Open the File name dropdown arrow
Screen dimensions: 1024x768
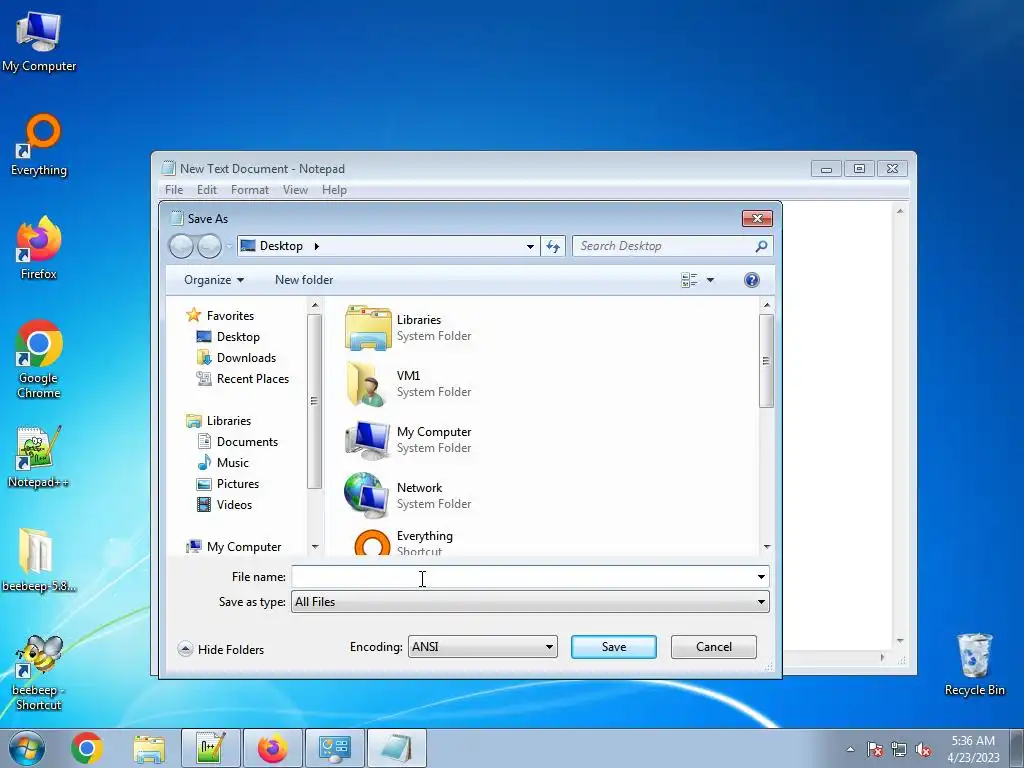tap(761, 577)
